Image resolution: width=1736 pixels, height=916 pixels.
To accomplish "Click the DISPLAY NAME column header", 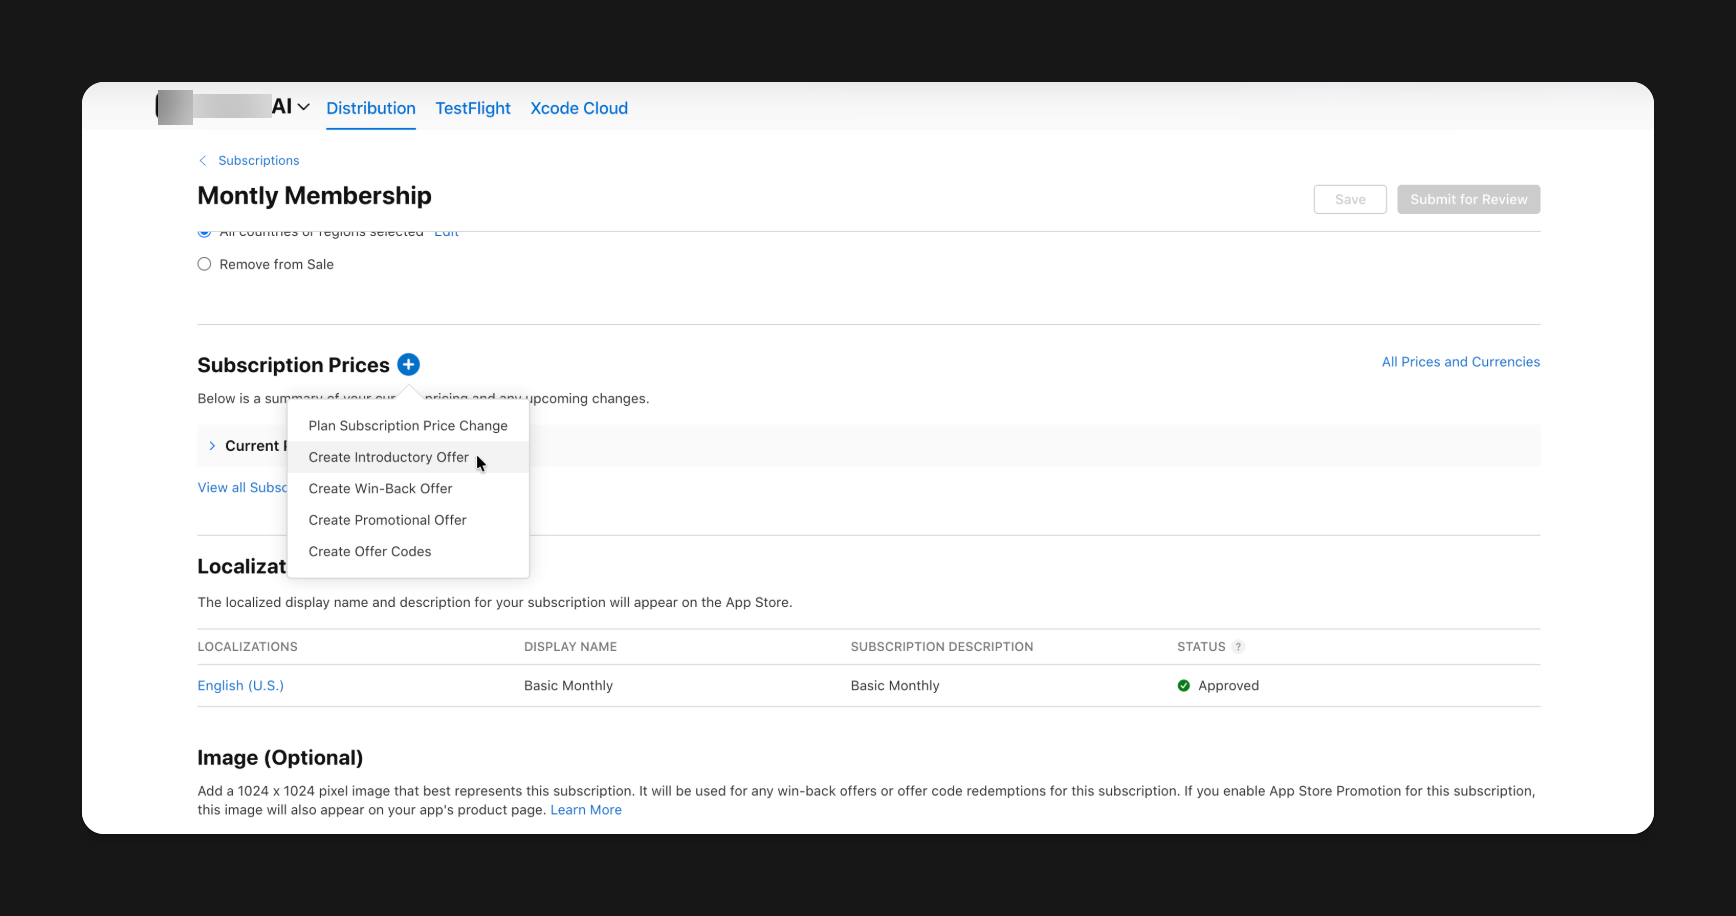I will 570,647.
